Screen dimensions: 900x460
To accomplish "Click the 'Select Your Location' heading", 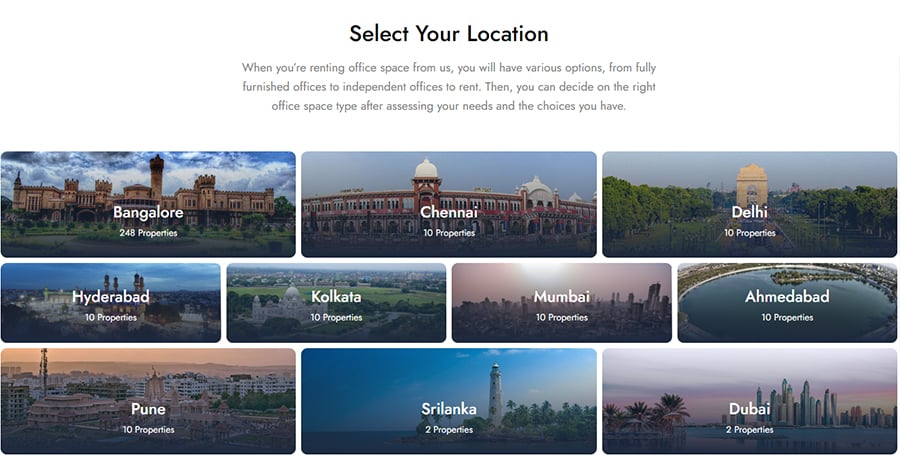I will (449, 33).
